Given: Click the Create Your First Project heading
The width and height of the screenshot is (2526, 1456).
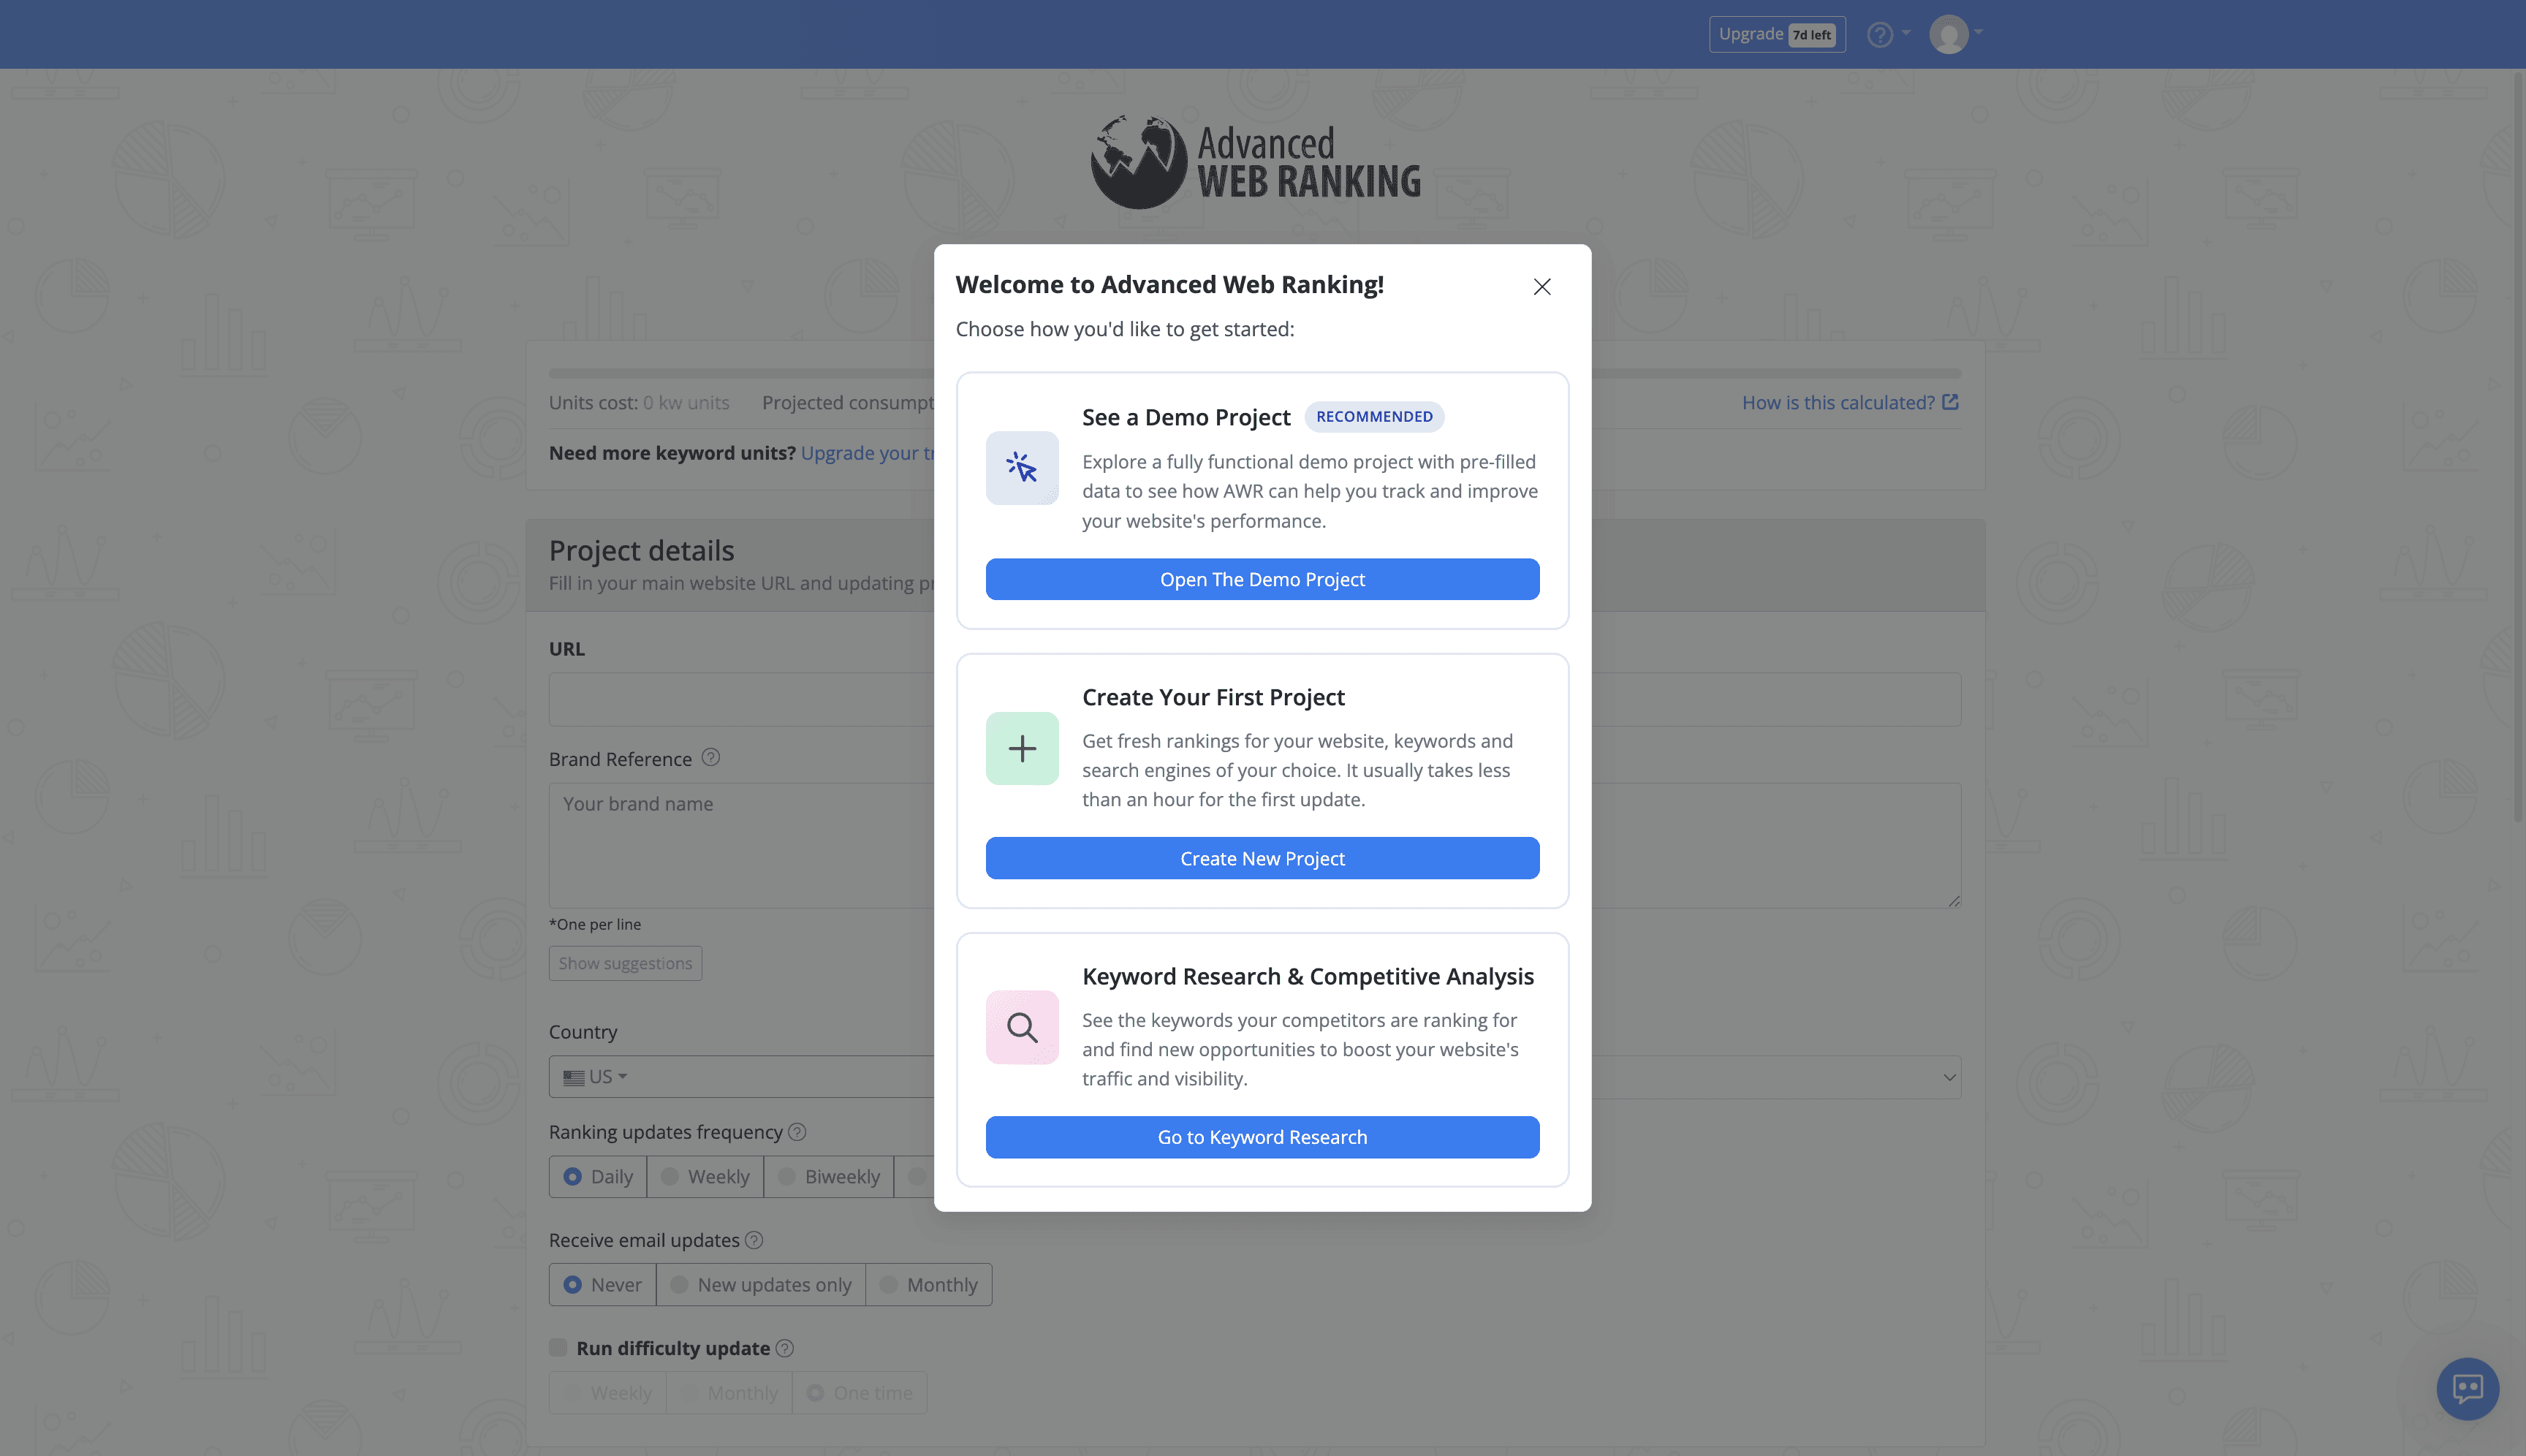Looking at the screenshot, I should tap(1213, 697).
